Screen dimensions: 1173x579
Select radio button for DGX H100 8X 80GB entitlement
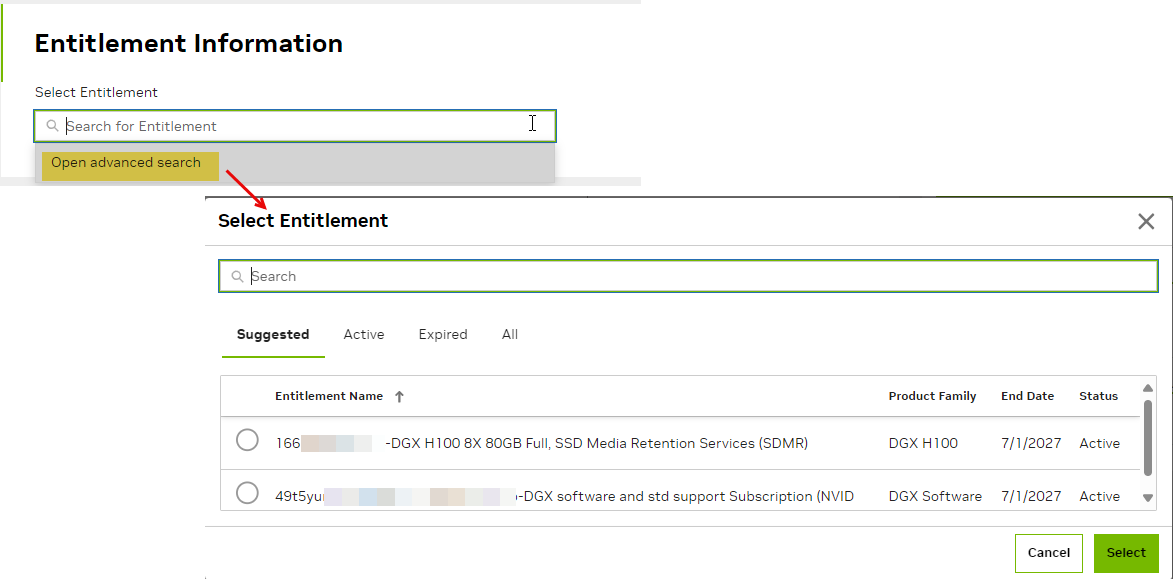coord(248,440)
